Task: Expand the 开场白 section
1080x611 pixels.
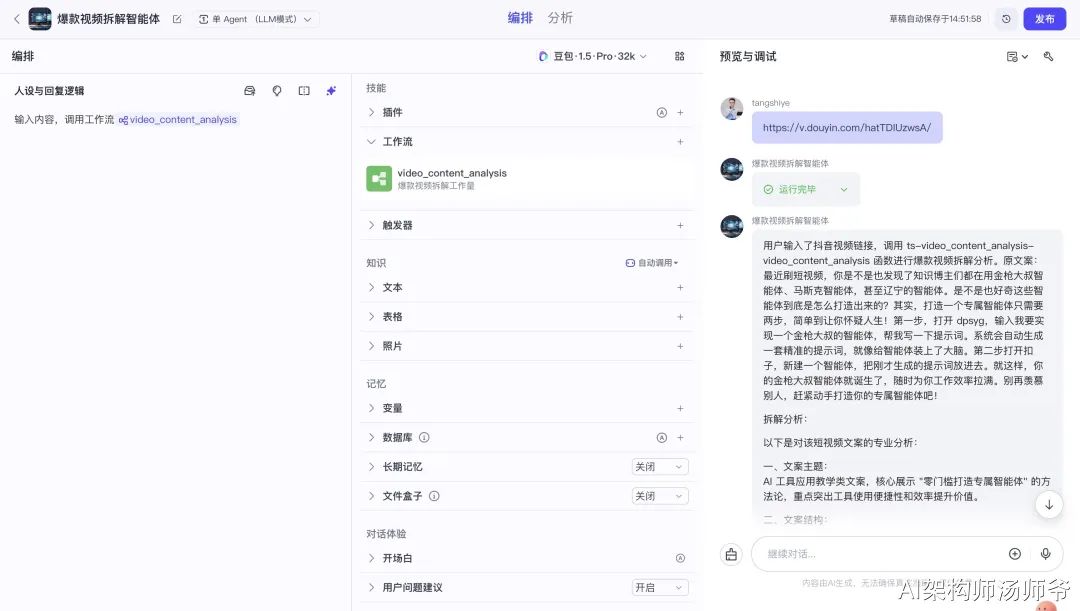Action: point(371,558)
